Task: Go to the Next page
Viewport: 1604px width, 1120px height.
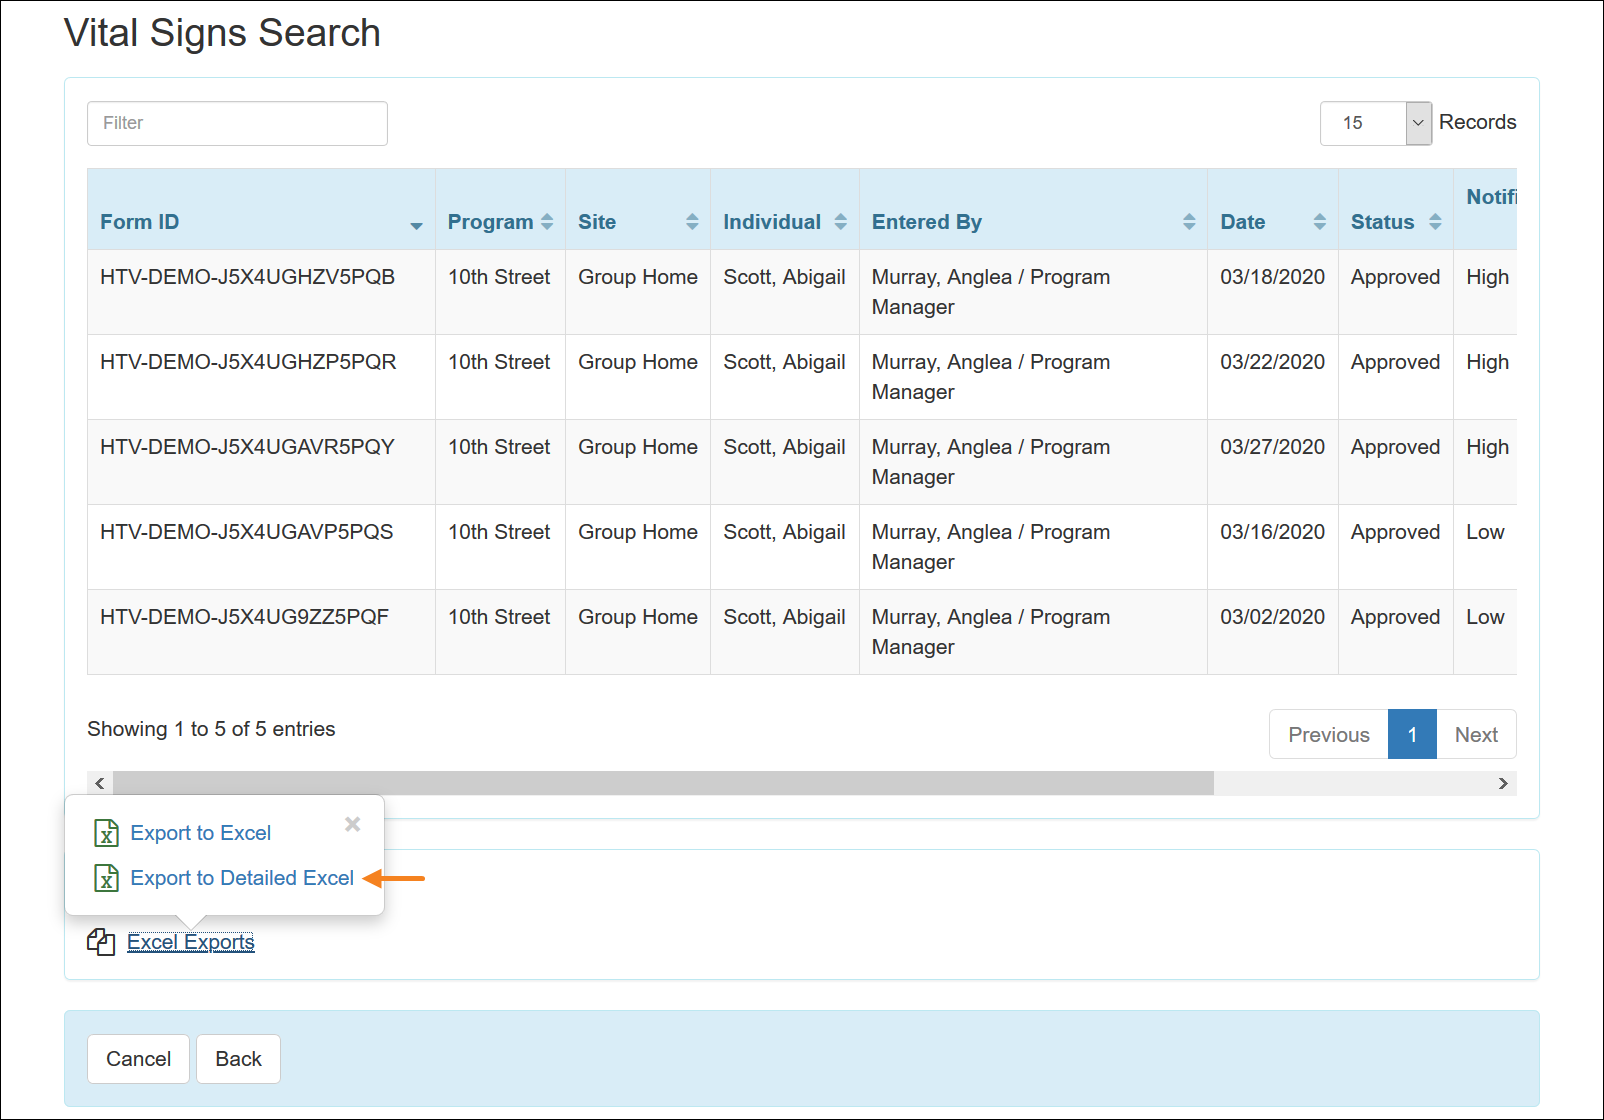Action: [1475, 735]
